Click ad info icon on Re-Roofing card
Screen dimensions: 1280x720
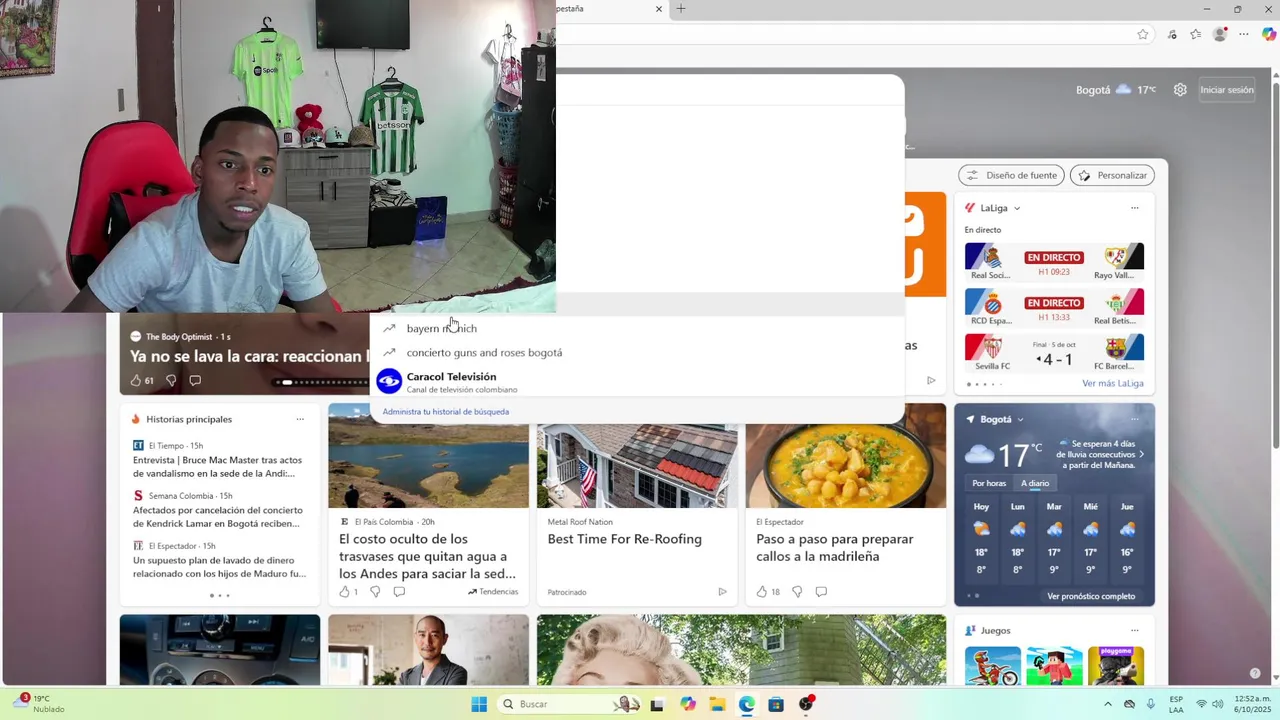[x=722, y=592]
